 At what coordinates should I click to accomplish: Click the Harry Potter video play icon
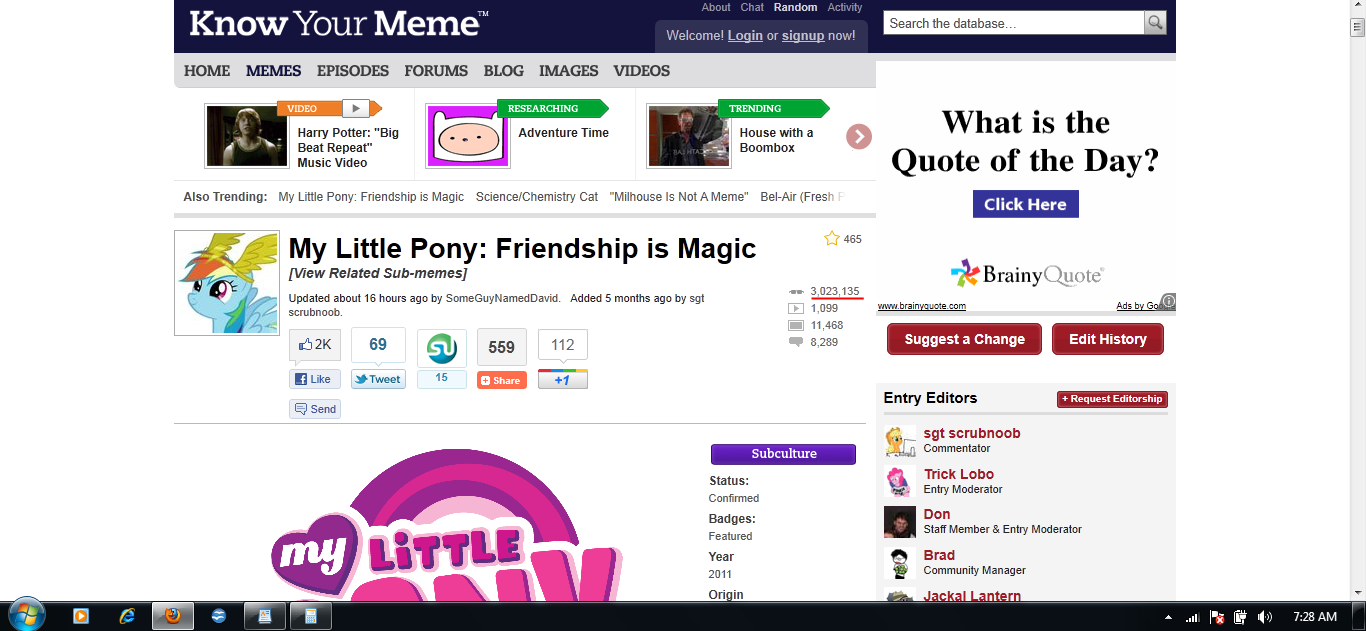tap(355, 108)
